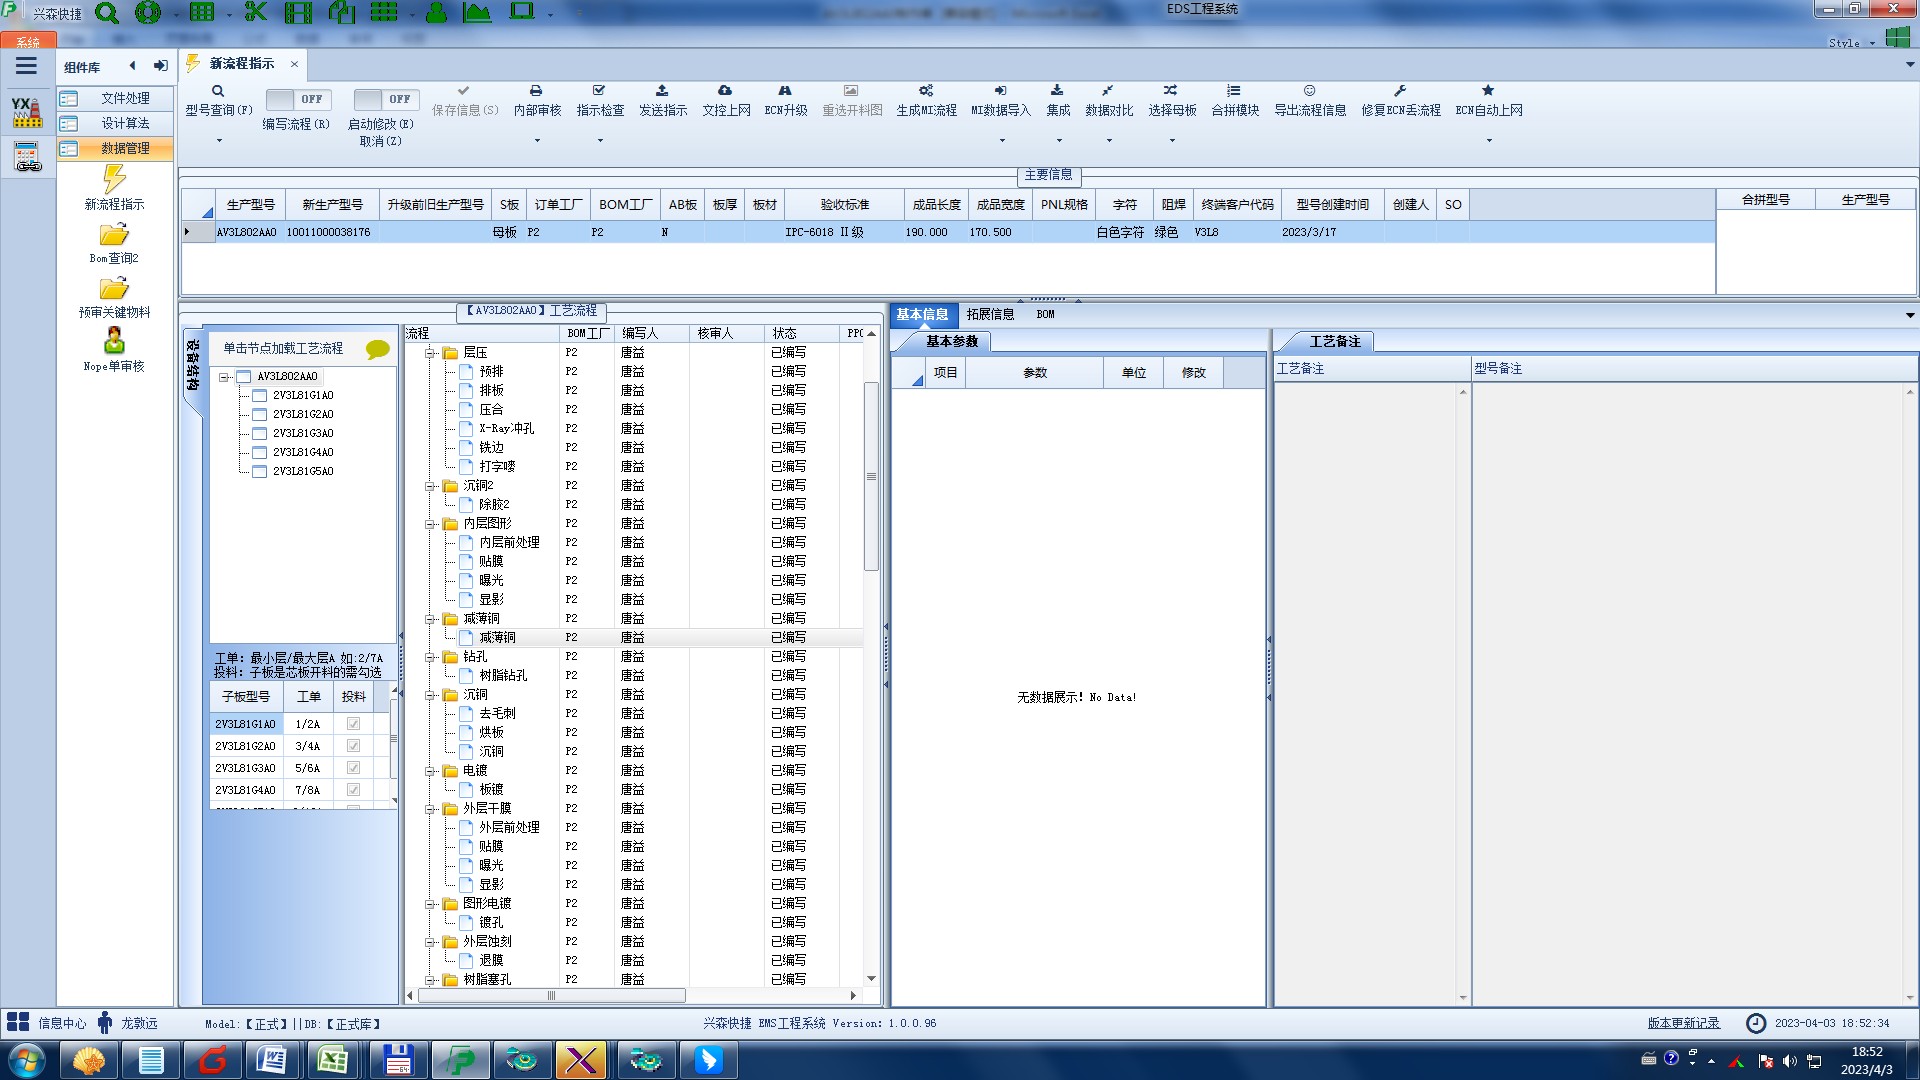Screen dimensions: 1920x1080
Task: Click the 文控上网 cloud upload icon
Action: 725,91
